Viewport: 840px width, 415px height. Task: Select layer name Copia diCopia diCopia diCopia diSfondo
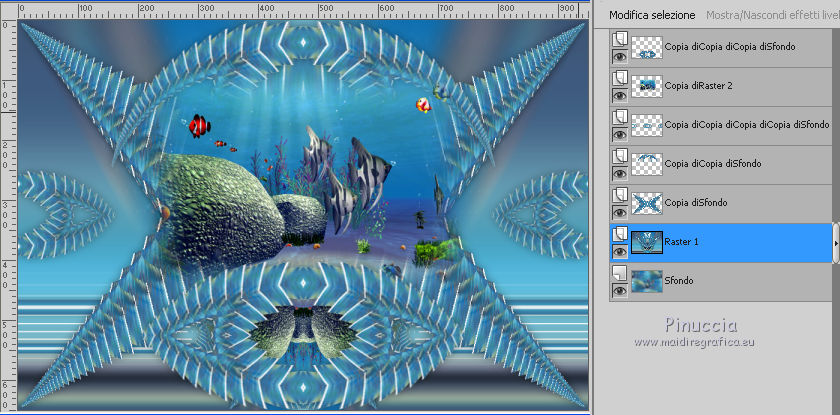pos(747,125)
